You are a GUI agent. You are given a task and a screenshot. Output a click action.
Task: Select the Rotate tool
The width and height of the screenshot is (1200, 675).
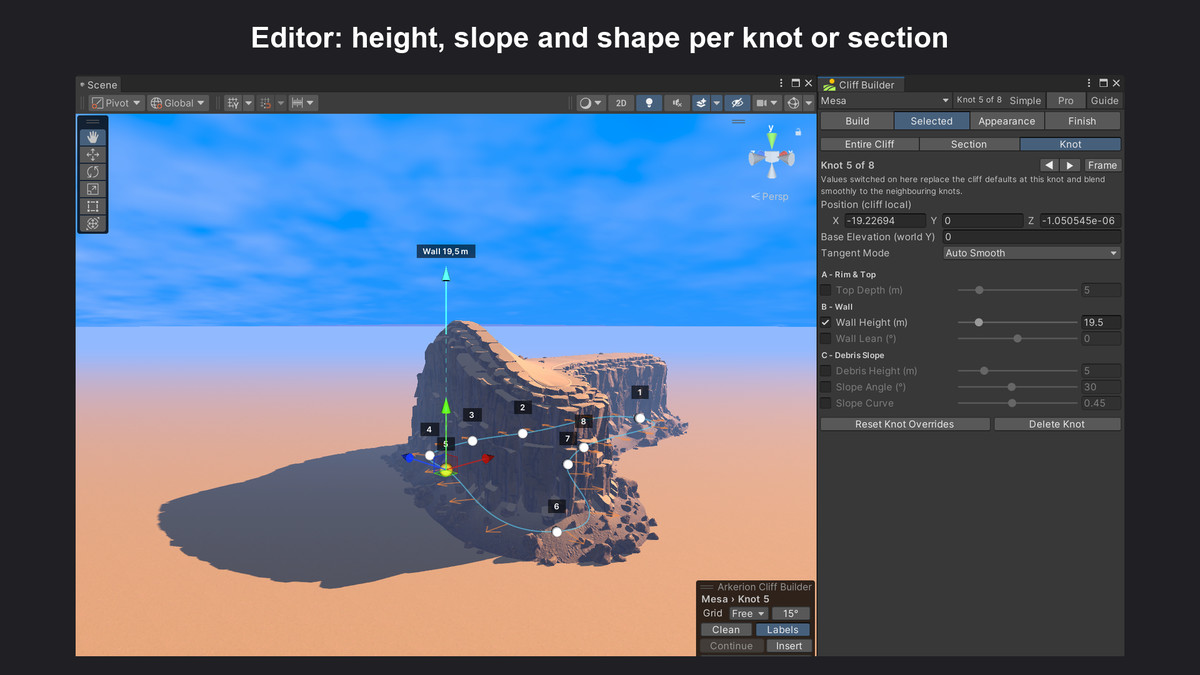[93, 172]
